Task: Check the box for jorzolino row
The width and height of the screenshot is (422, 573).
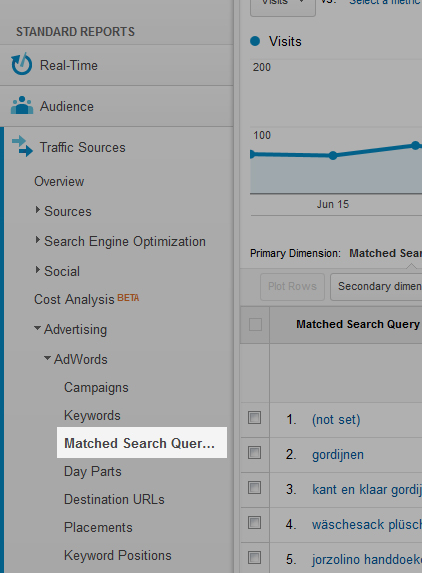Action: 254,558
